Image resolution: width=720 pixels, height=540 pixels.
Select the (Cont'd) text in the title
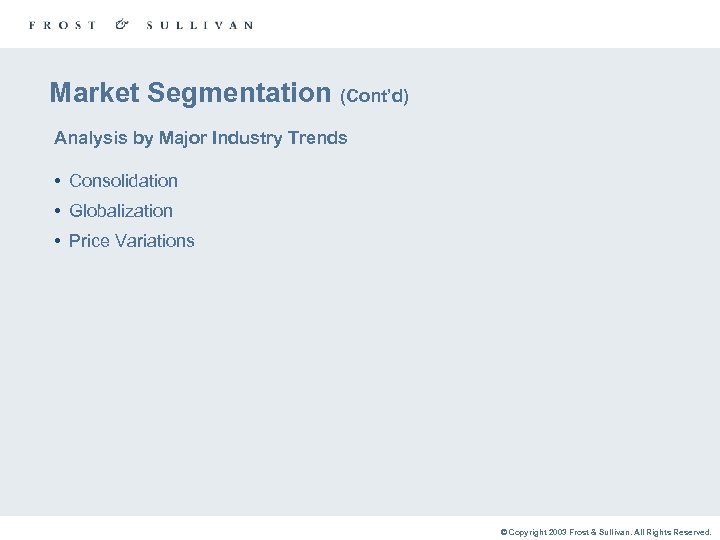point(374,97)
